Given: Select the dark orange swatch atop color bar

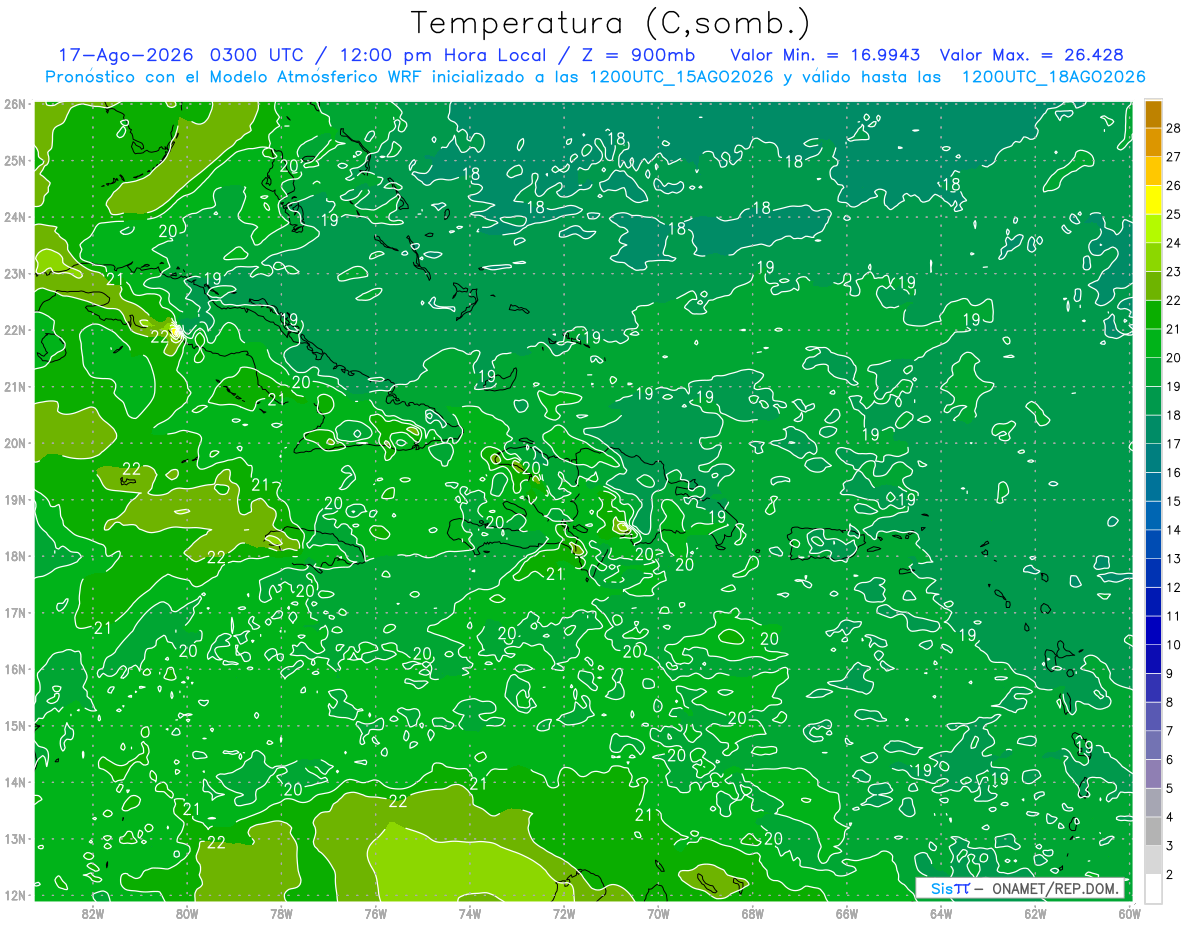Looking at the screenshot, I should coord(1153,114).
